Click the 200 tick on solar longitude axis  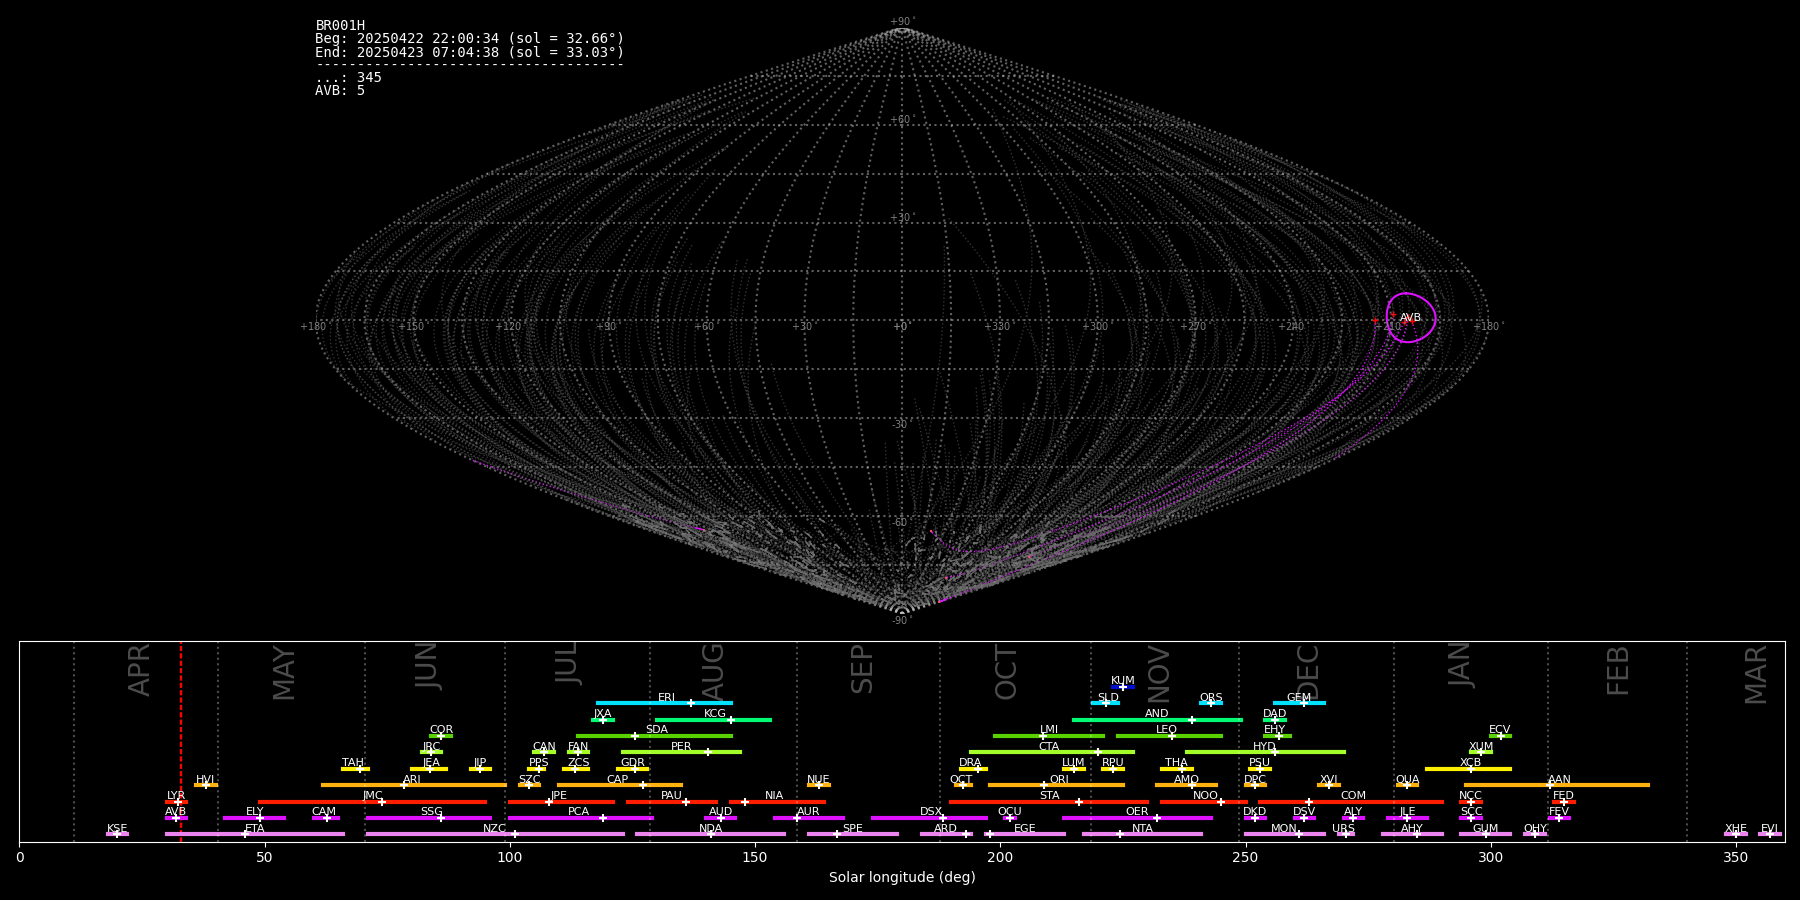pos(1000,857)
